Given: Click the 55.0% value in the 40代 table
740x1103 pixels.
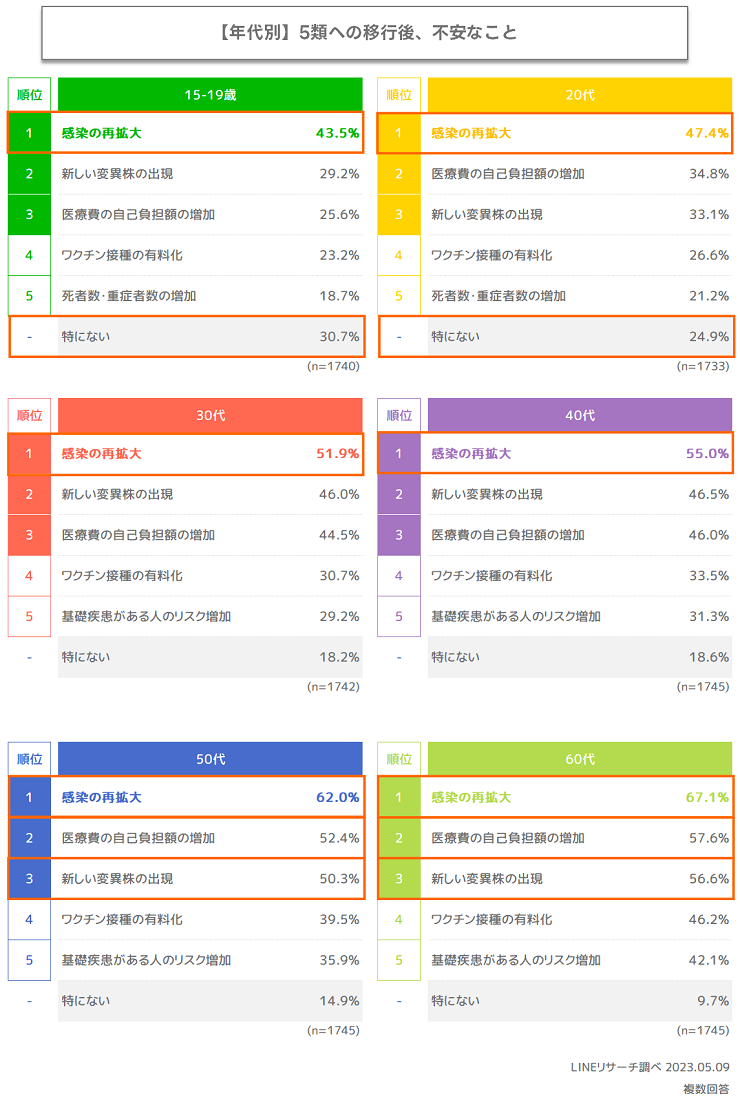Looking at the screenshot, I should pyautogui.click(x=707, y=454).
